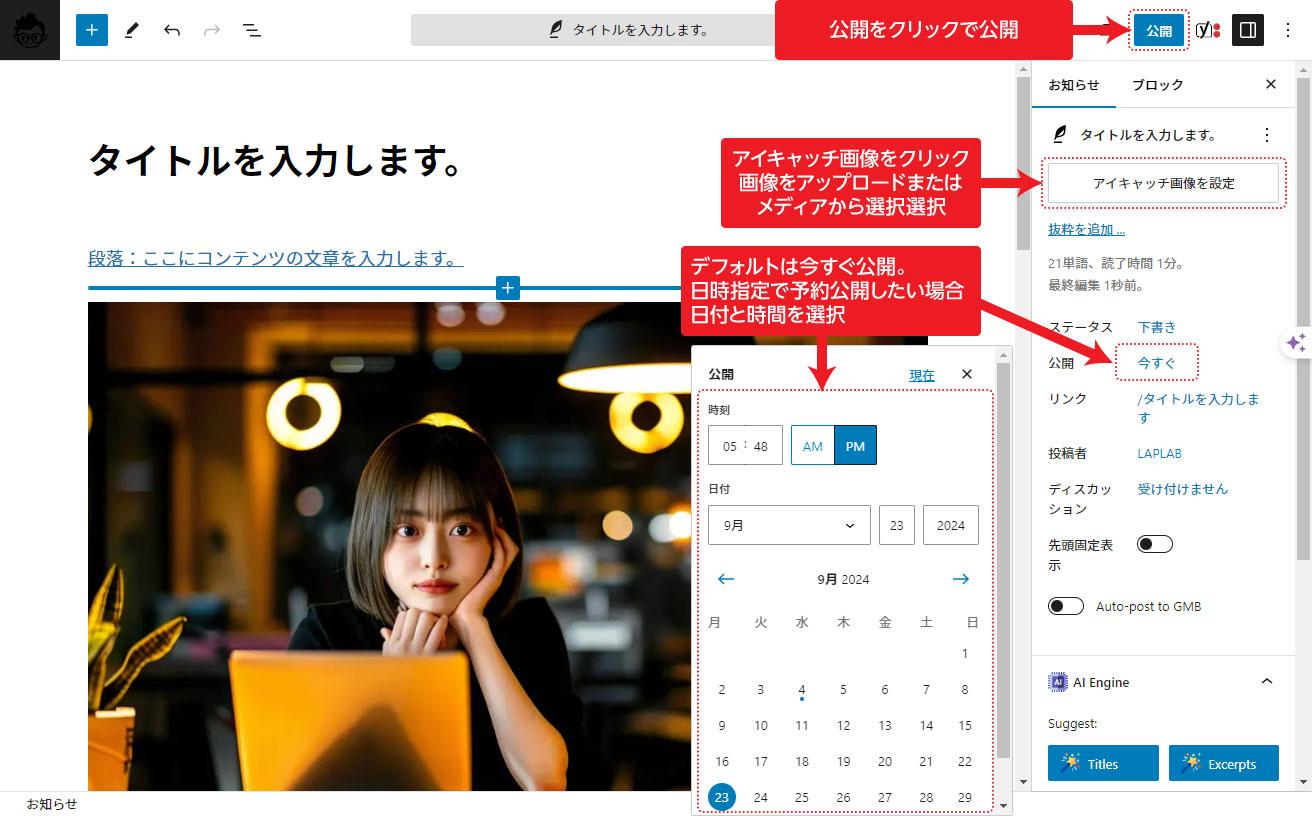Open the post title block options menu
This screenshot has height=816, width=1312.
tap(1268, 133)
